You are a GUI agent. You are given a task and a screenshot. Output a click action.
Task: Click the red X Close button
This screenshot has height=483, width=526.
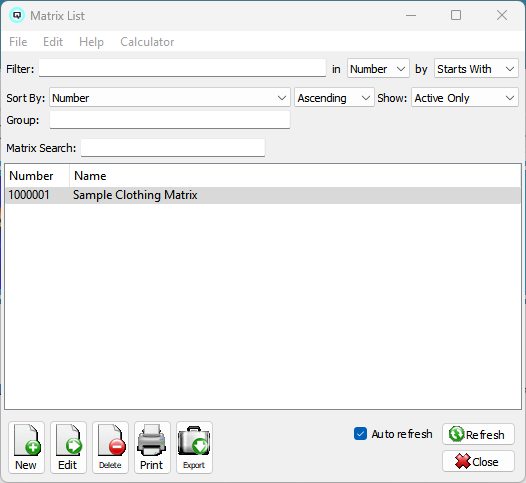tap(478, 462)
